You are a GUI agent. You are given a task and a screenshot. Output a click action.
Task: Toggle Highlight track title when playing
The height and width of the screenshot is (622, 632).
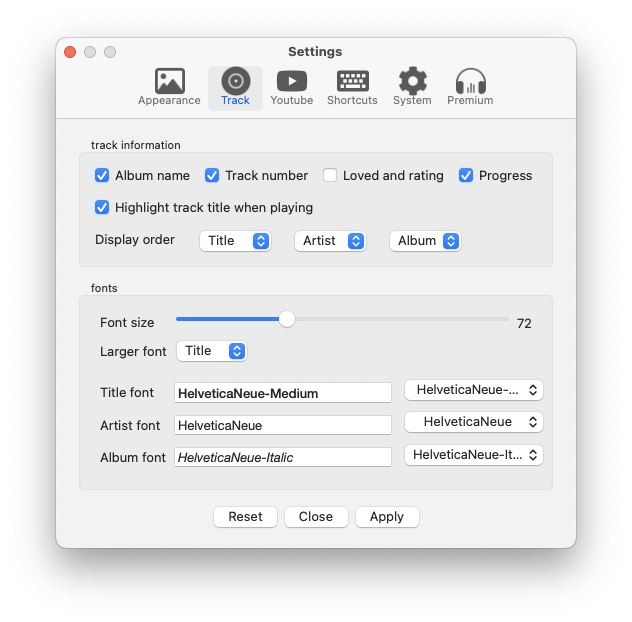[x=102, y=207]
